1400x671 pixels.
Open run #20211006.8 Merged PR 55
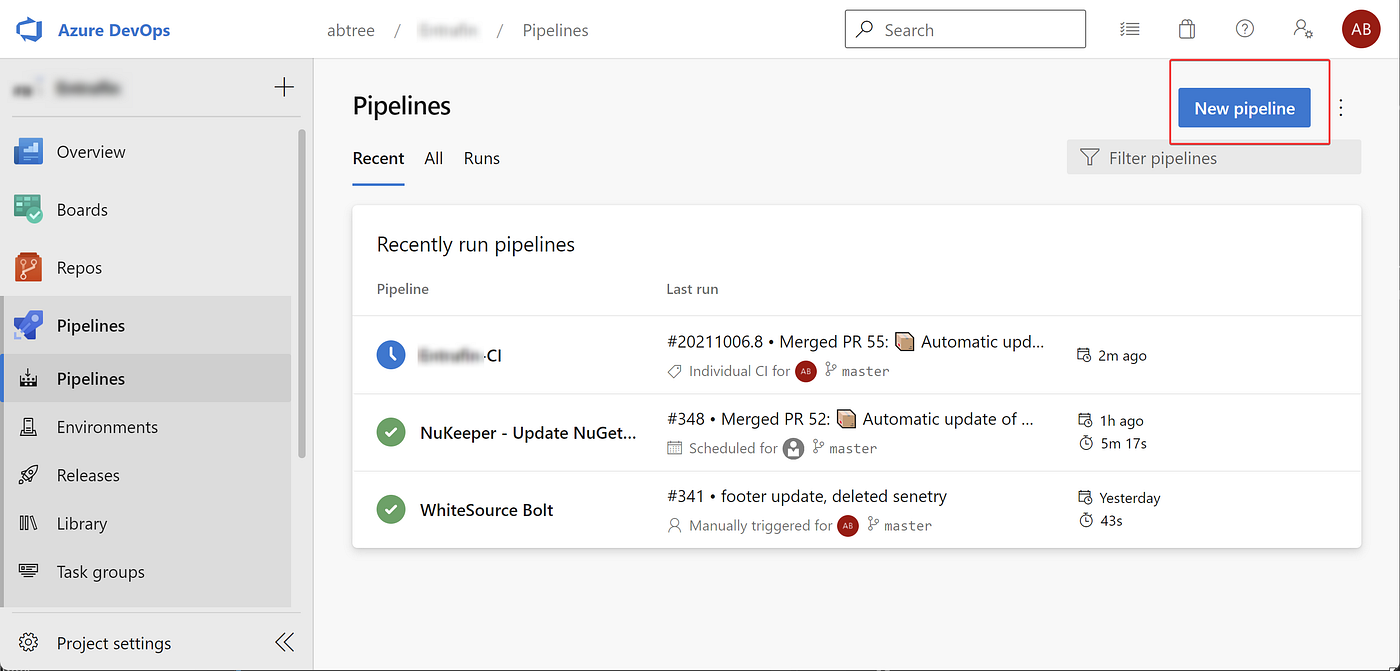[x=855, y=342]
